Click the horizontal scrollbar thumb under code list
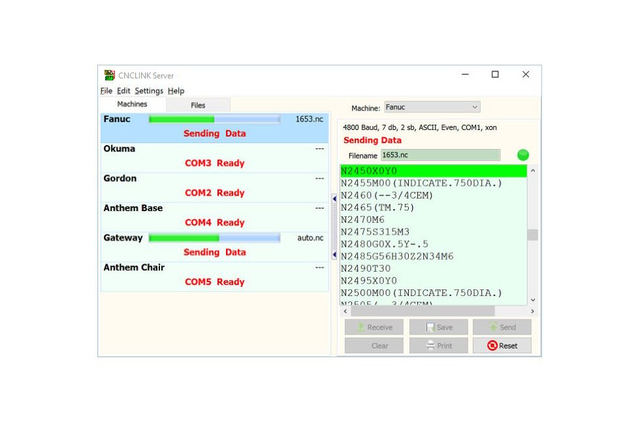Image resolution: width=640 pixels, height=422 pixels. 423,311
